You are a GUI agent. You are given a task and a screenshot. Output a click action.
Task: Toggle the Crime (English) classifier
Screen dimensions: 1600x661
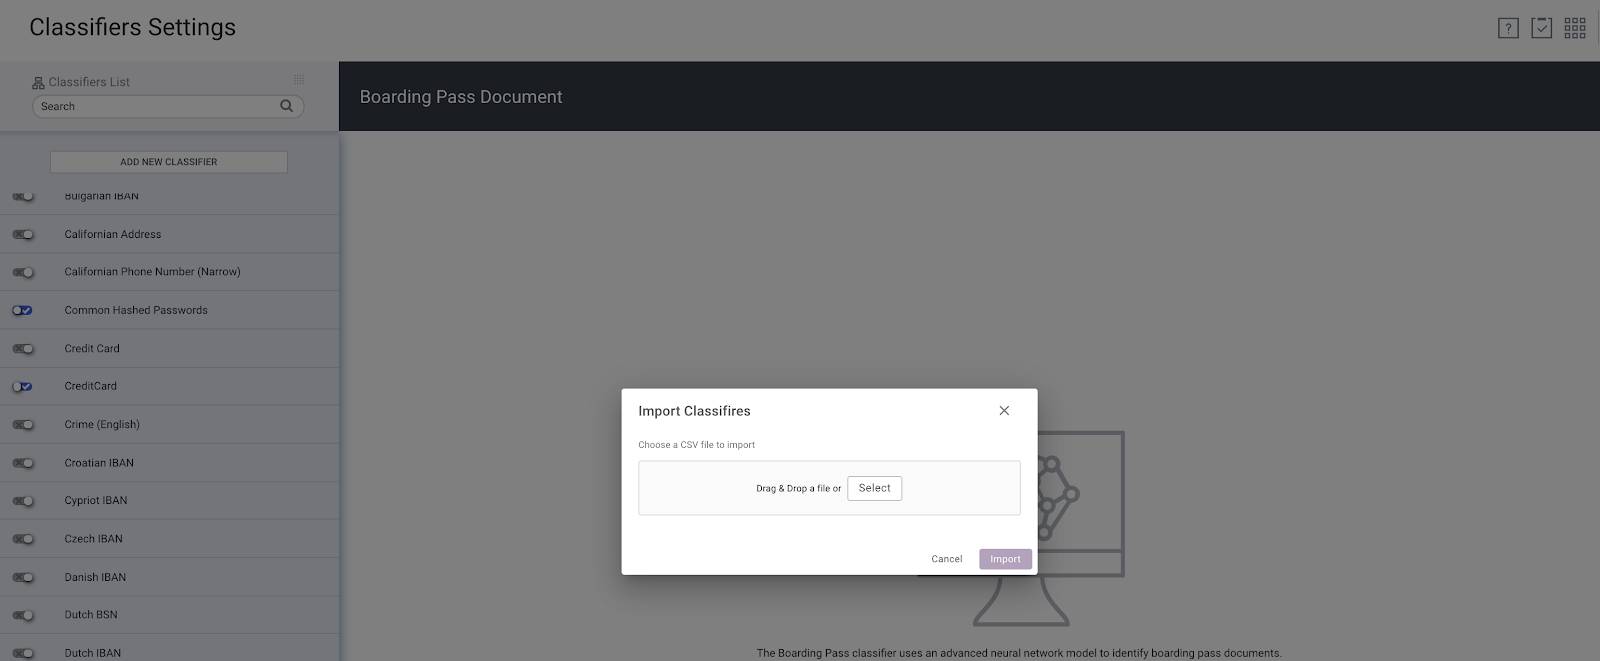[23, 425]
